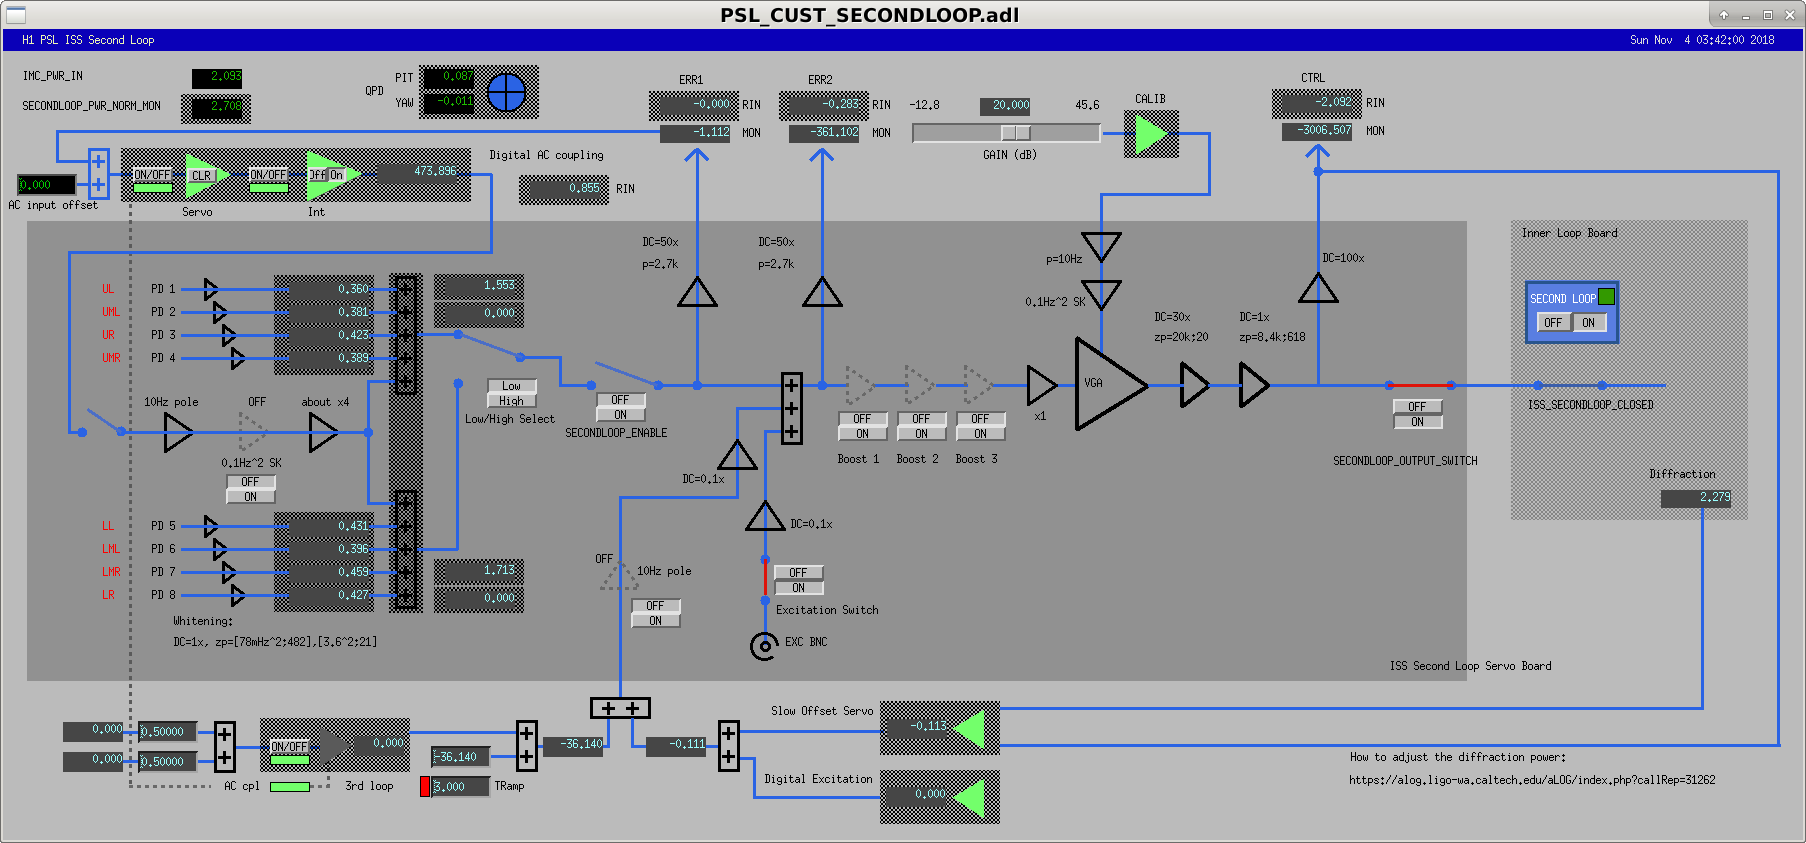
Task: Click the about x4 amplifier triangle
Action: point(323,433)
